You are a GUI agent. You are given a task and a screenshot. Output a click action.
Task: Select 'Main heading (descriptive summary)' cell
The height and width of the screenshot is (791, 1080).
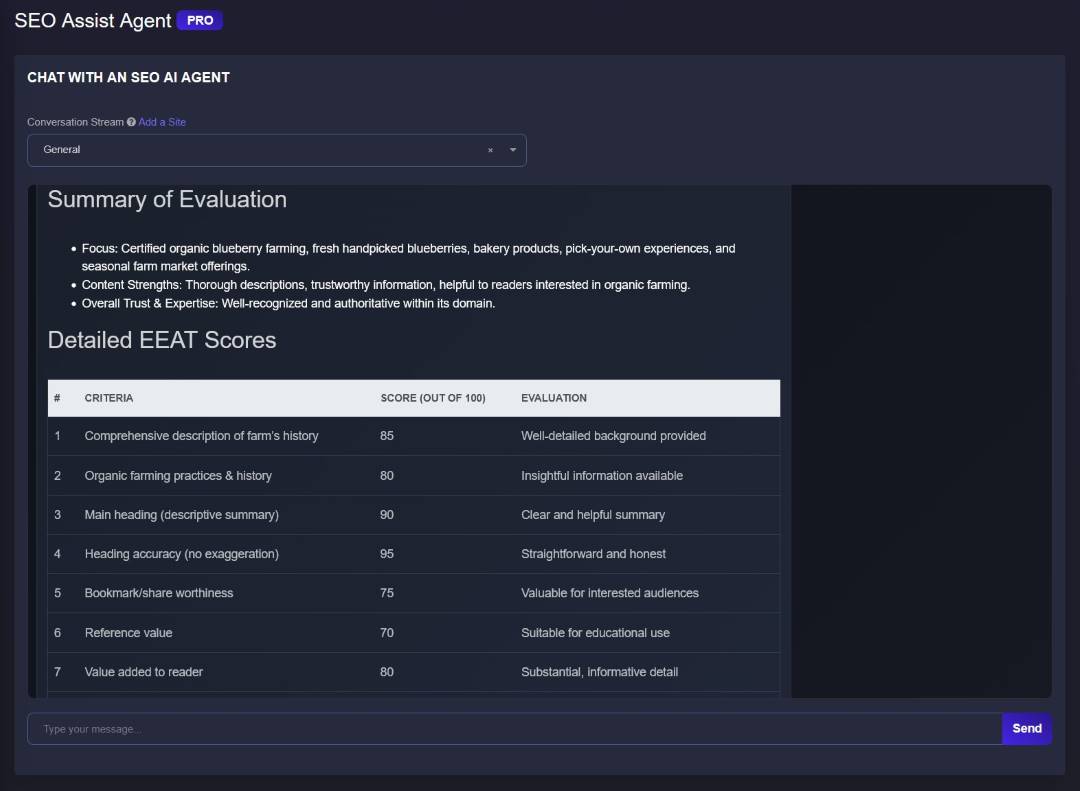pyautogui.click(x=182, y=515)
